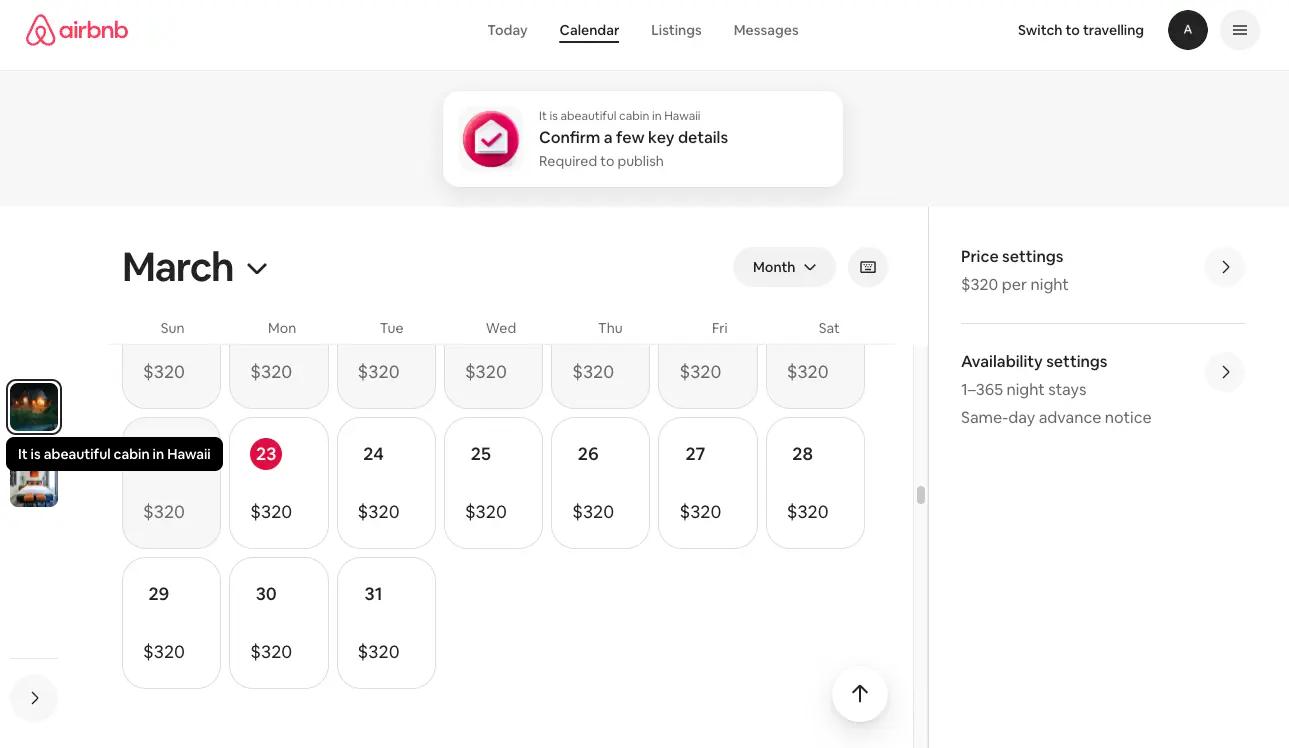Click Same-day advance notice text

pos(1056,418)
